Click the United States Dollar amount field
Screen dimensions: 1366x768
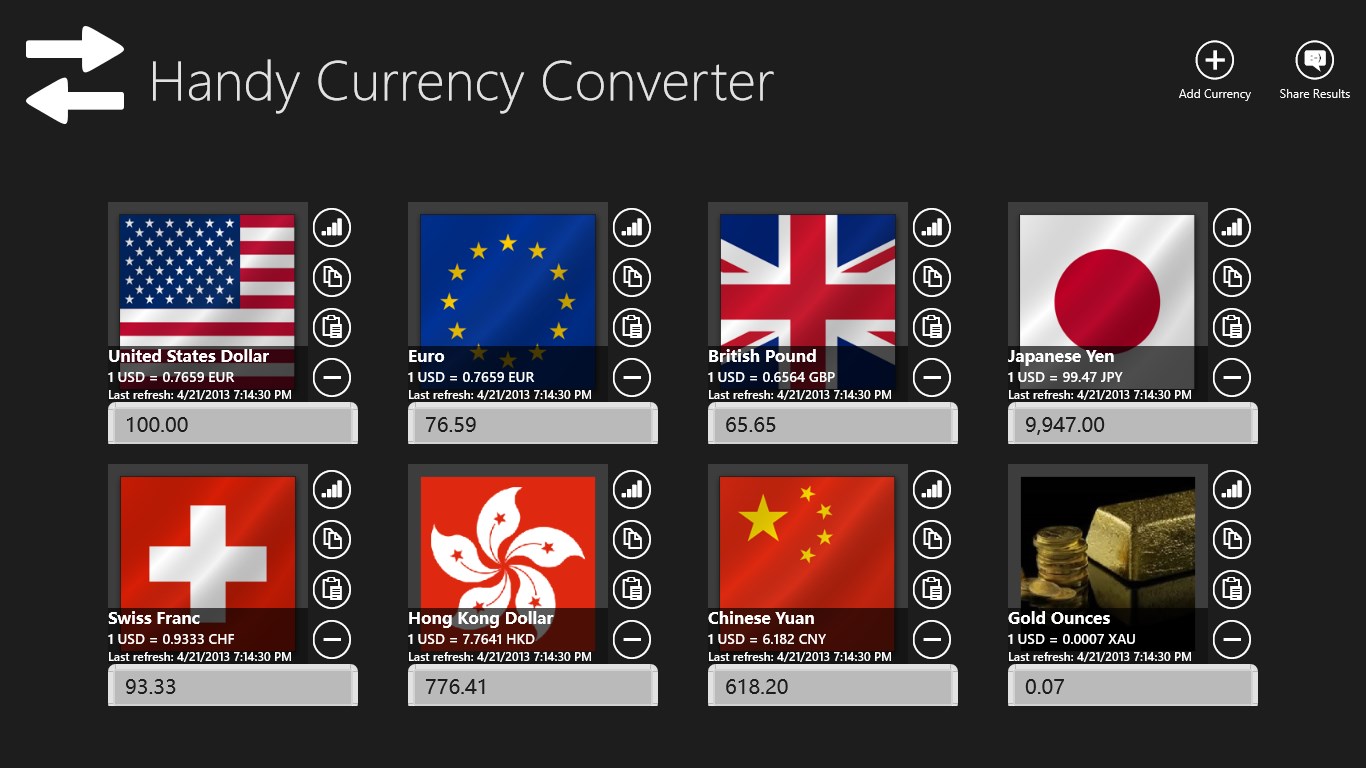click(232, 425)
